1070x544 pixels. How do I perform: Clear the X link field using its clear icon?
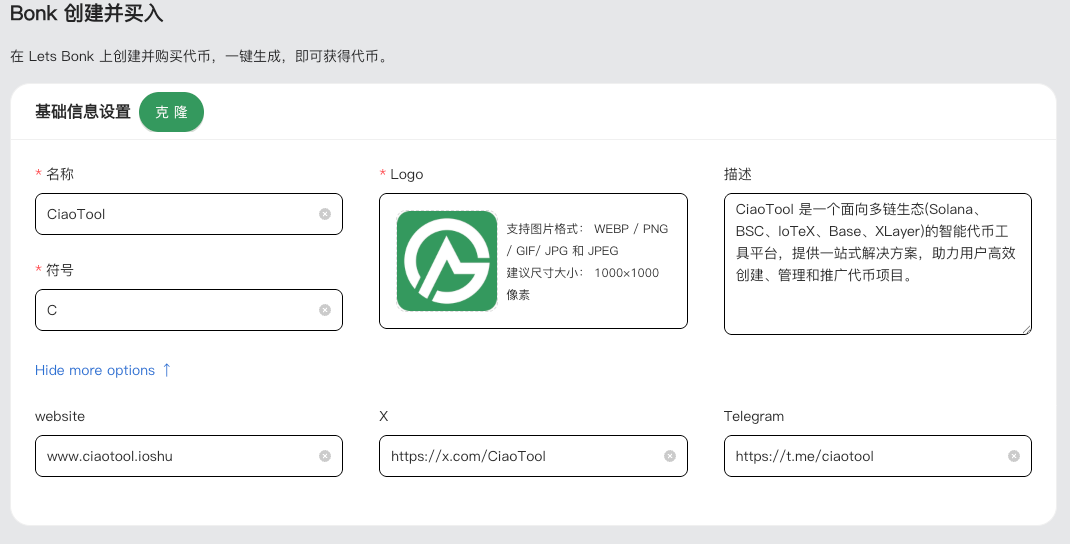point(669,456)
